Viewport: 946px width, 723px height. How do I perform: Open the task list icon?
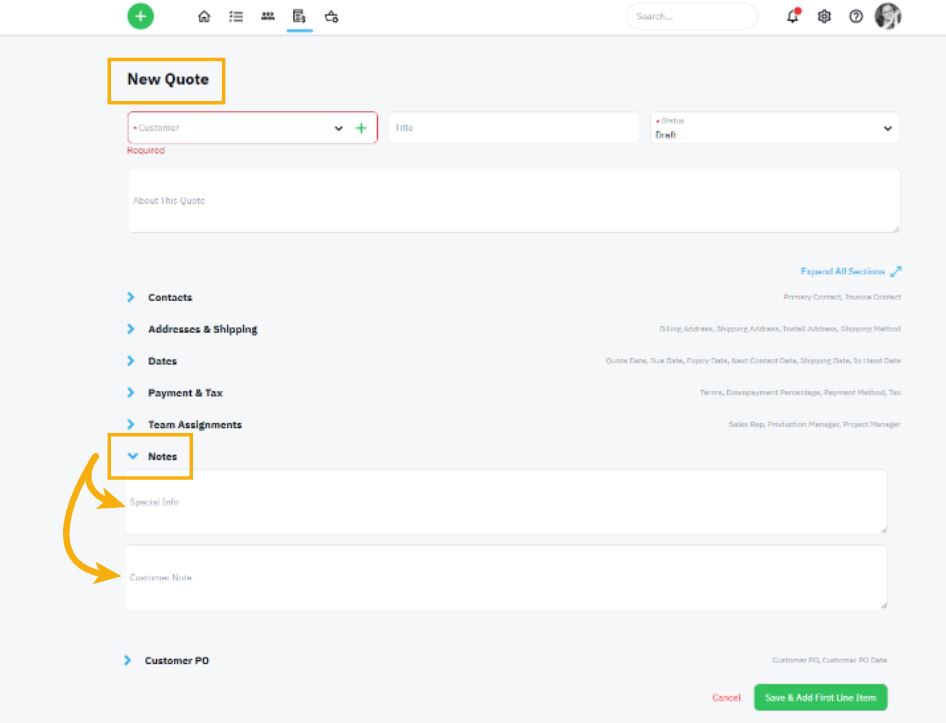click(x=236, y=16)
